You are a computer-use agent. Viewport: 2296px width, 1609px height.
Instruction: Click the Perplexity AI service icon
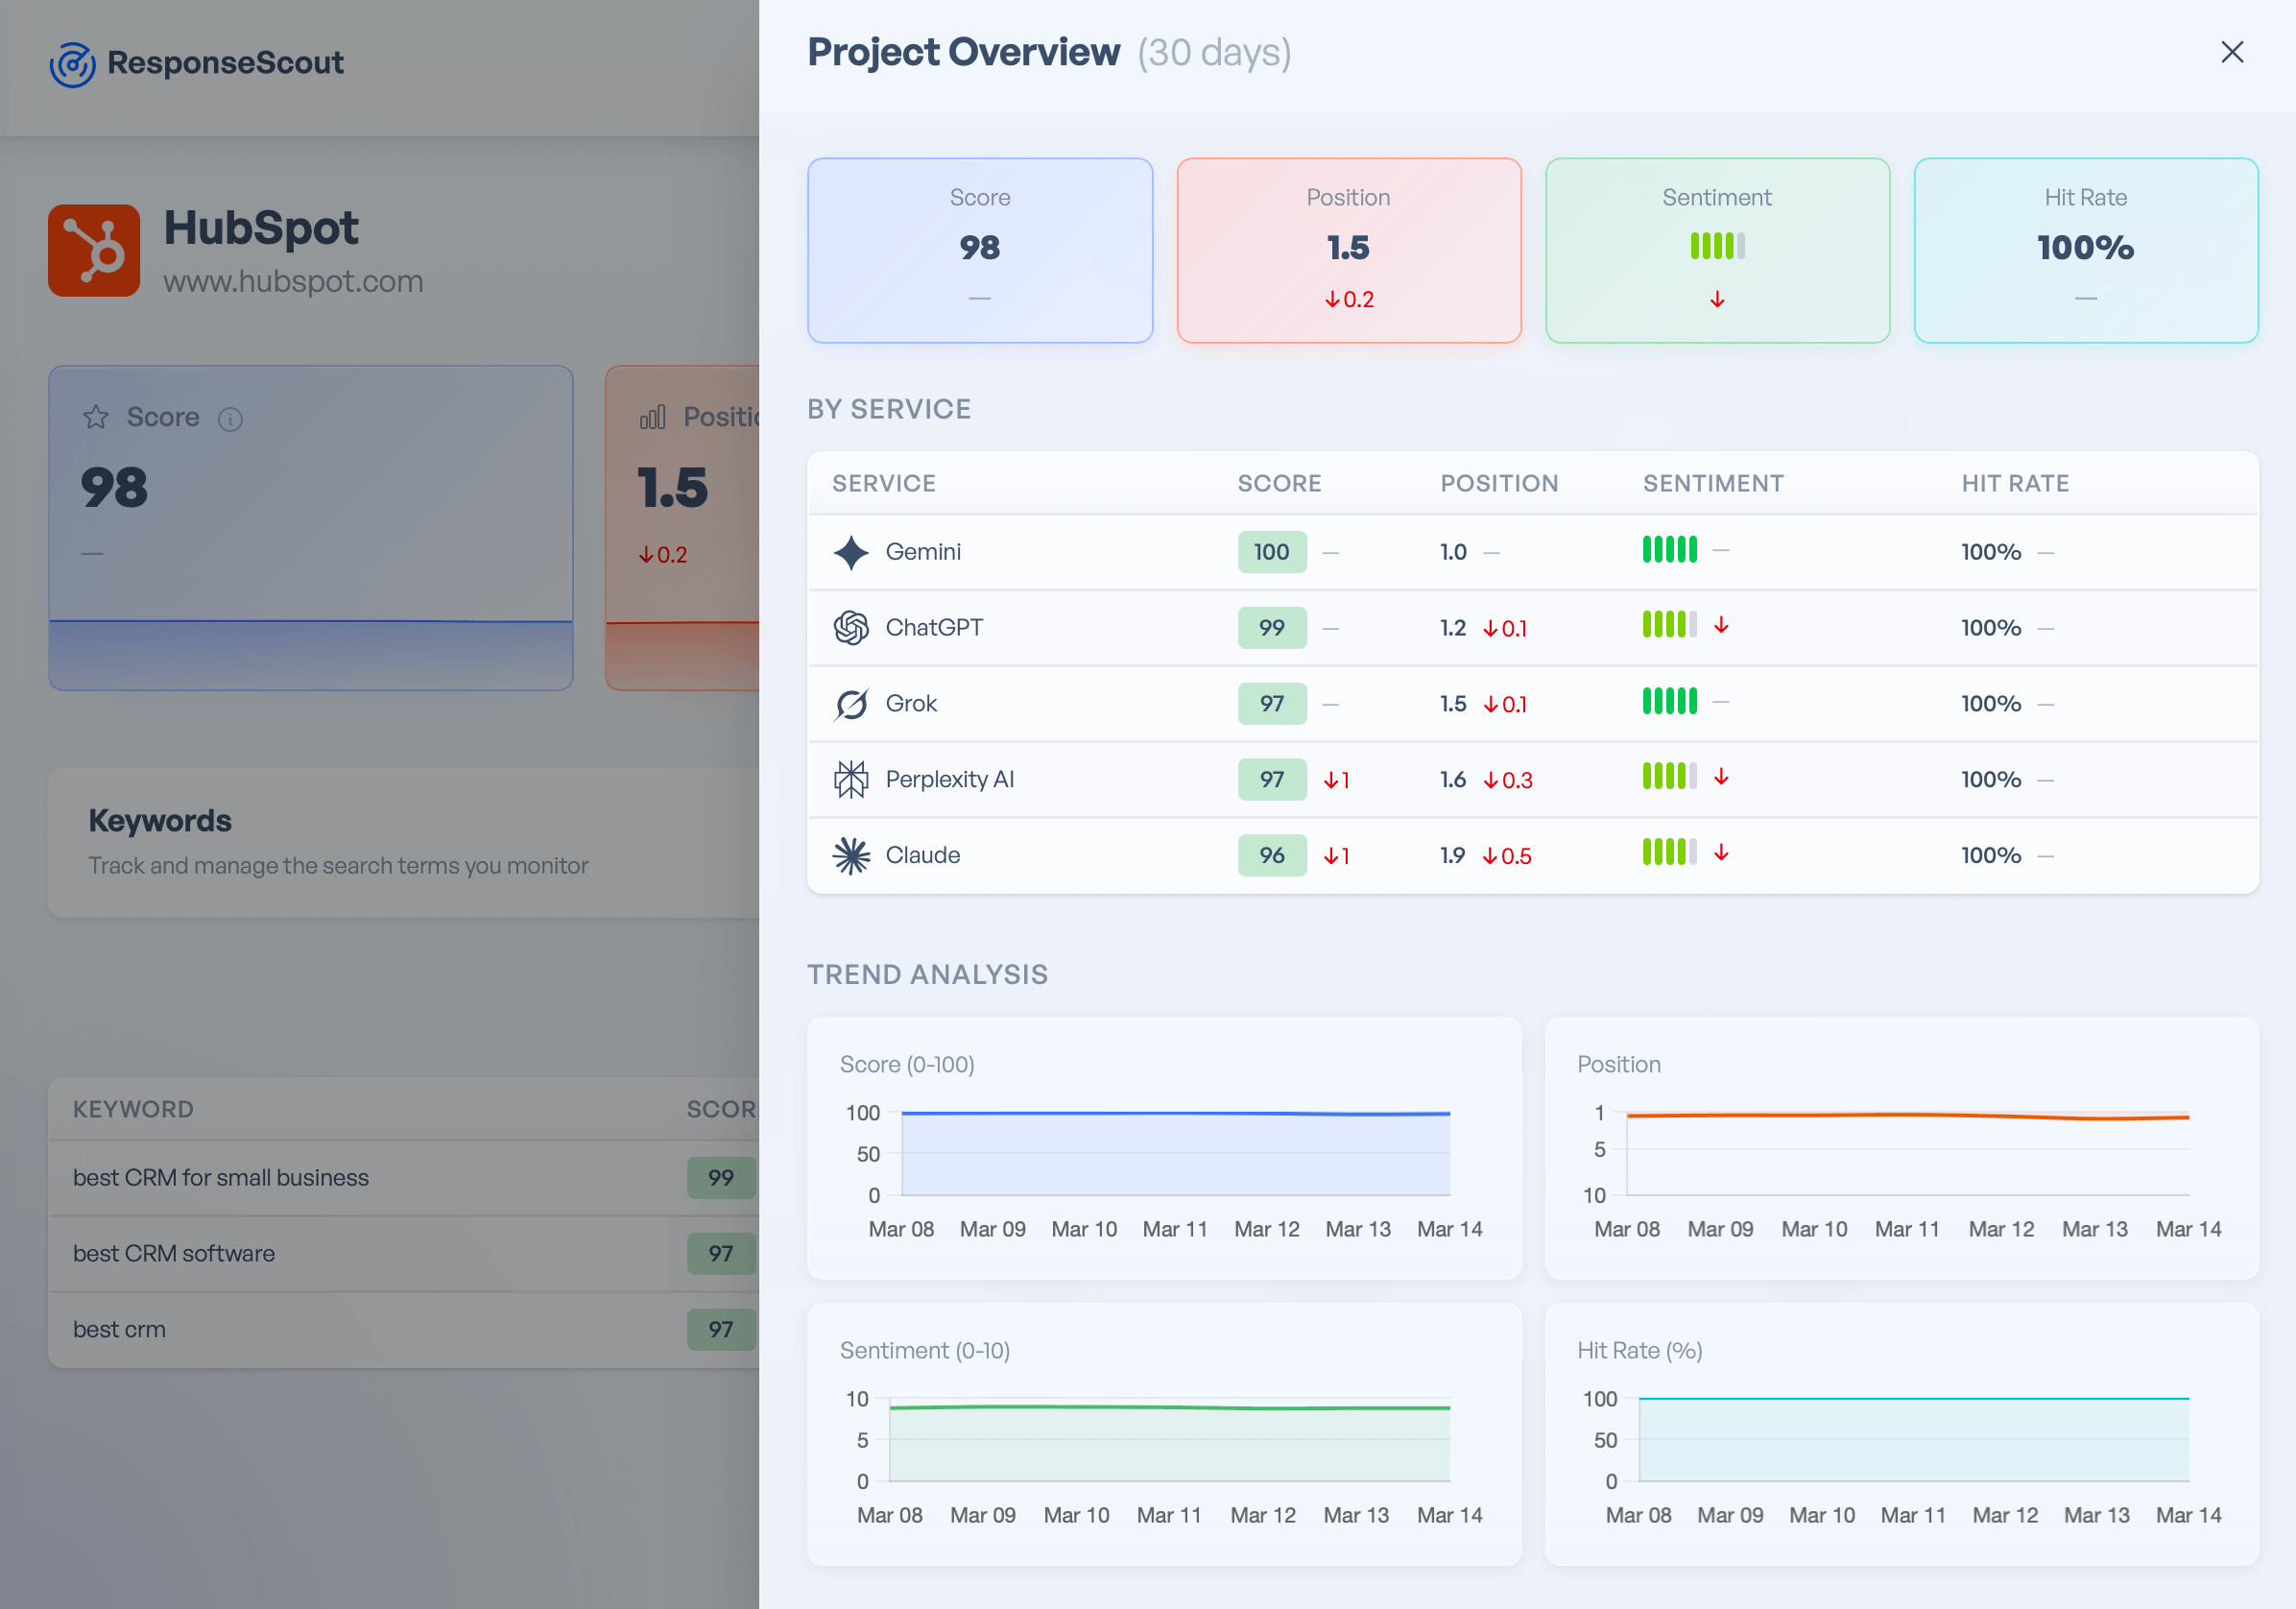850,779
